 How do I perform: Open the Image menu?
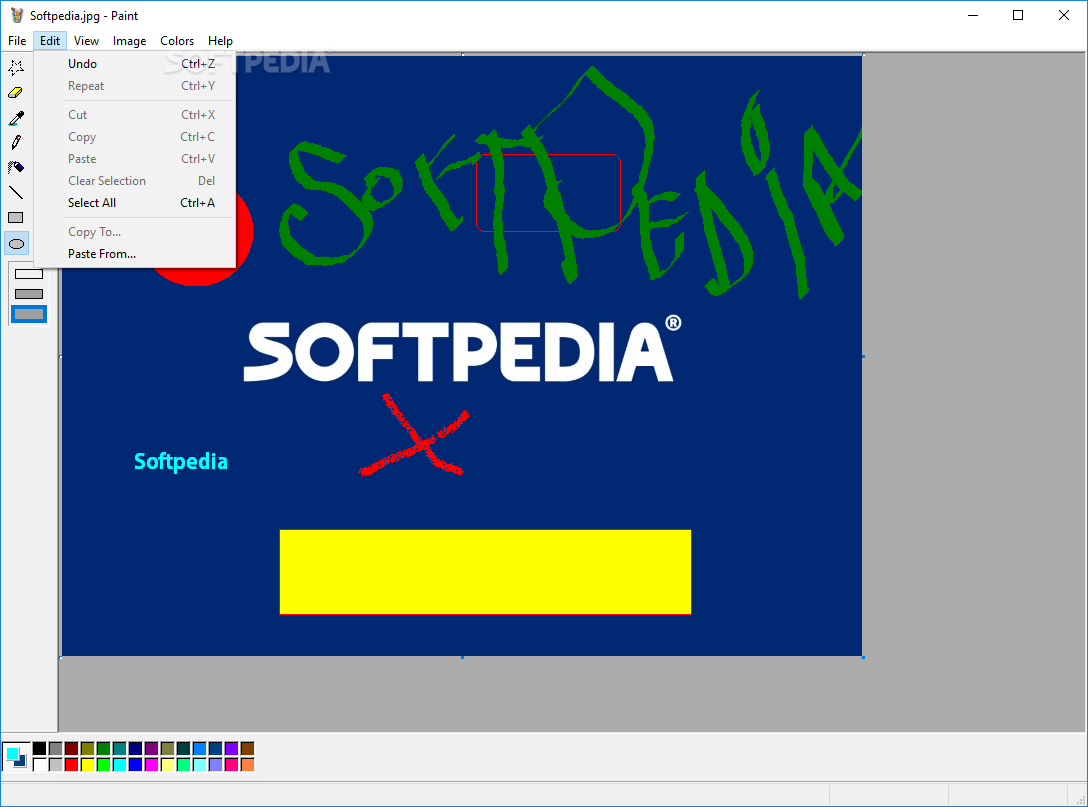point(129,41)
